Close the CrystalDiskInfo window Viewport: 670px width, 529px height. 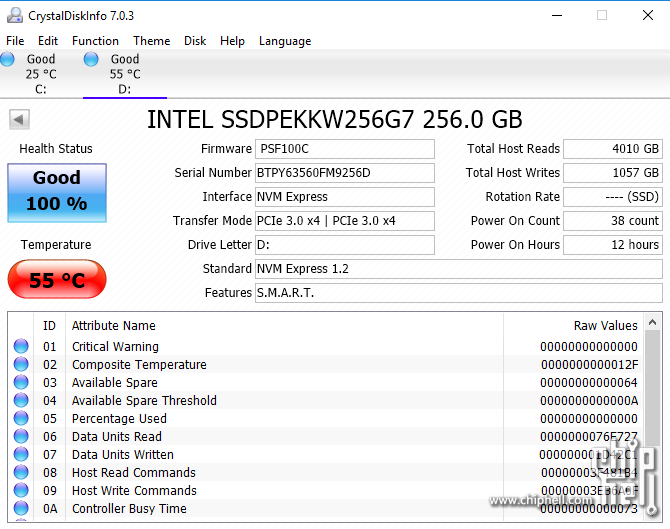(x=648, y=15)
